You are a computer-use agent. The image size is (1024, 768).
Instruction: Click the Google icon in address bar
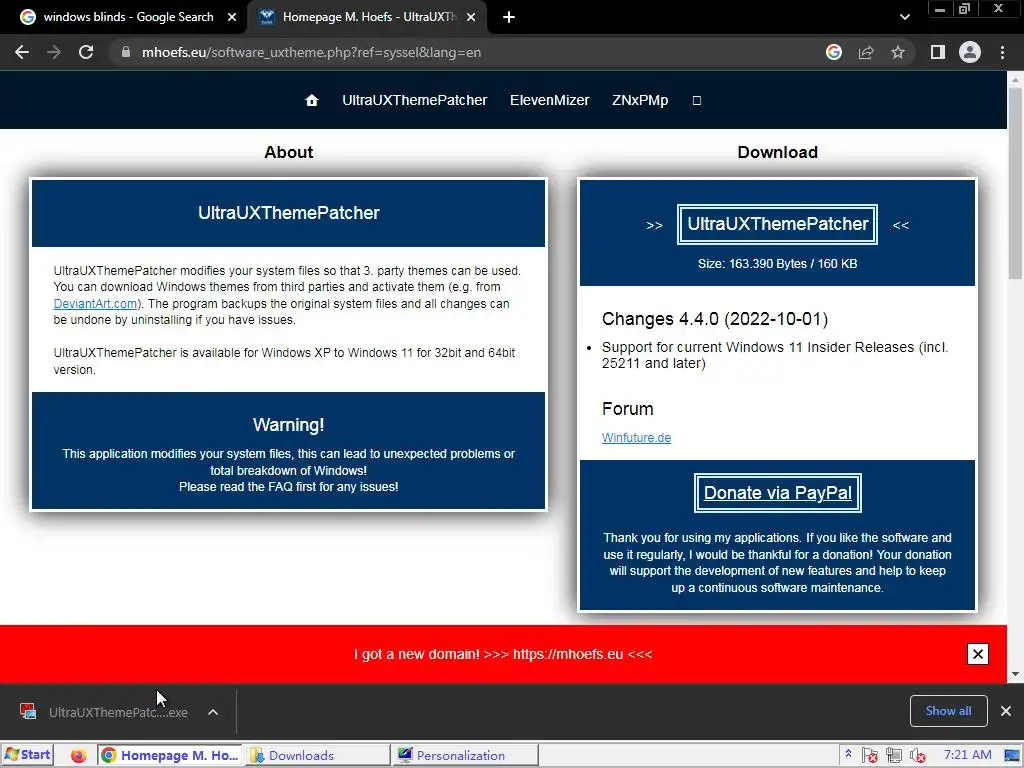(834, 52)
